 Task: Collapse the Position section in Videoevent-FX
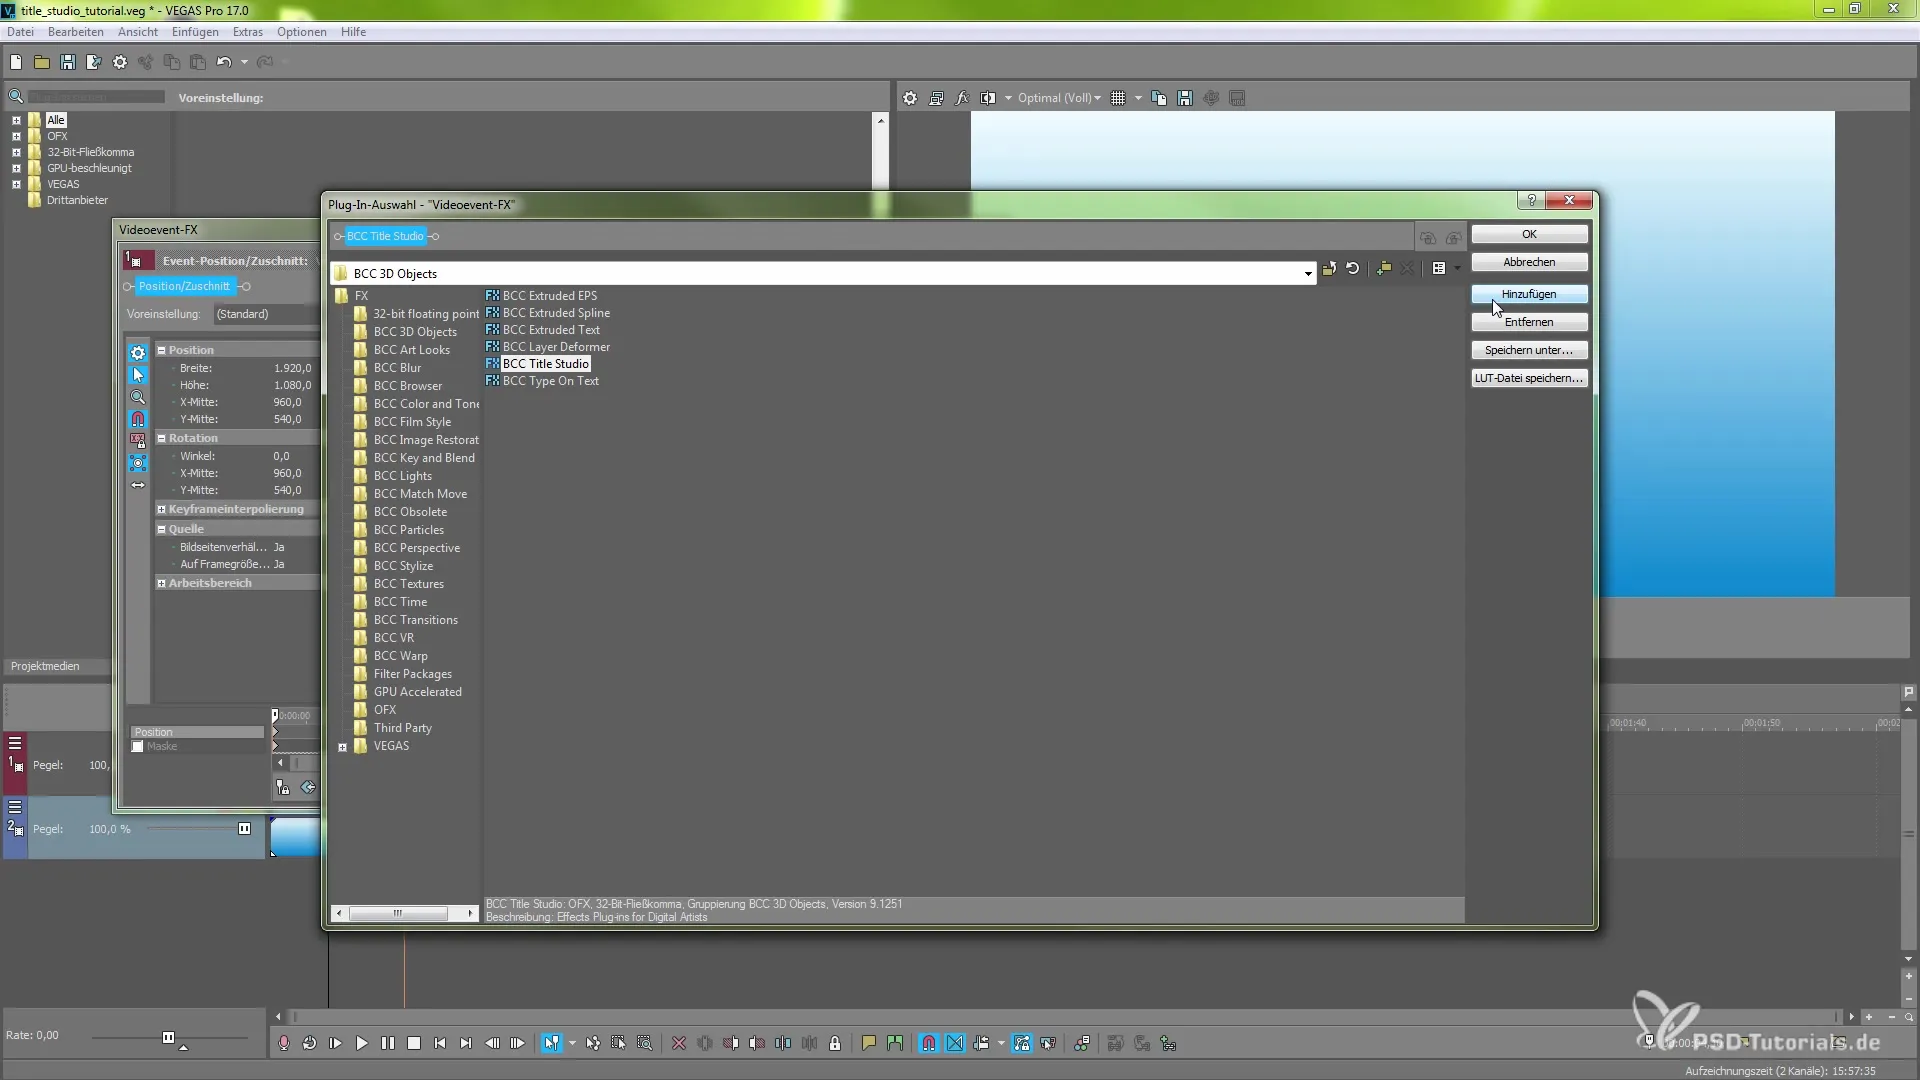click(x=161, y=350)
